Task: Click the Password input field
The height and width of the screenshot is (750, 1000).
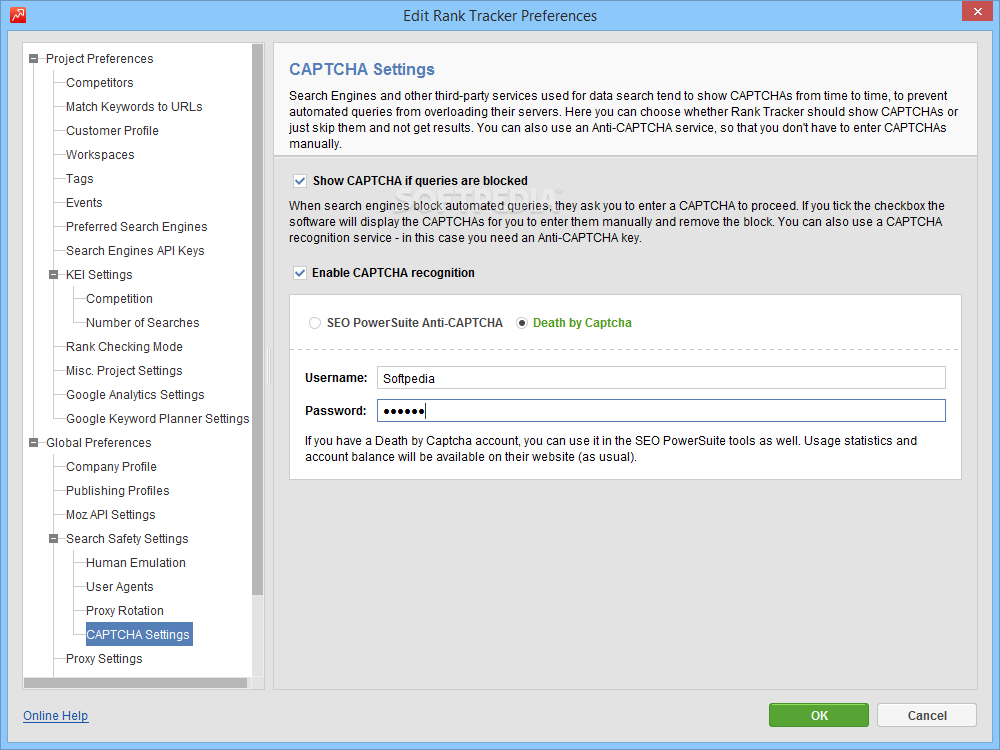Action: click(x=661, y=411)
